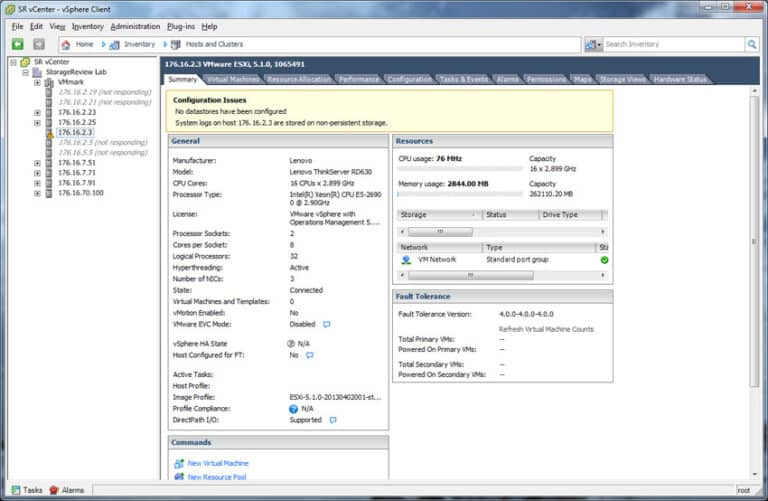768x501 pixels.
Task: Expand host 176.16.7.71 node
Action: coord(37,173)
